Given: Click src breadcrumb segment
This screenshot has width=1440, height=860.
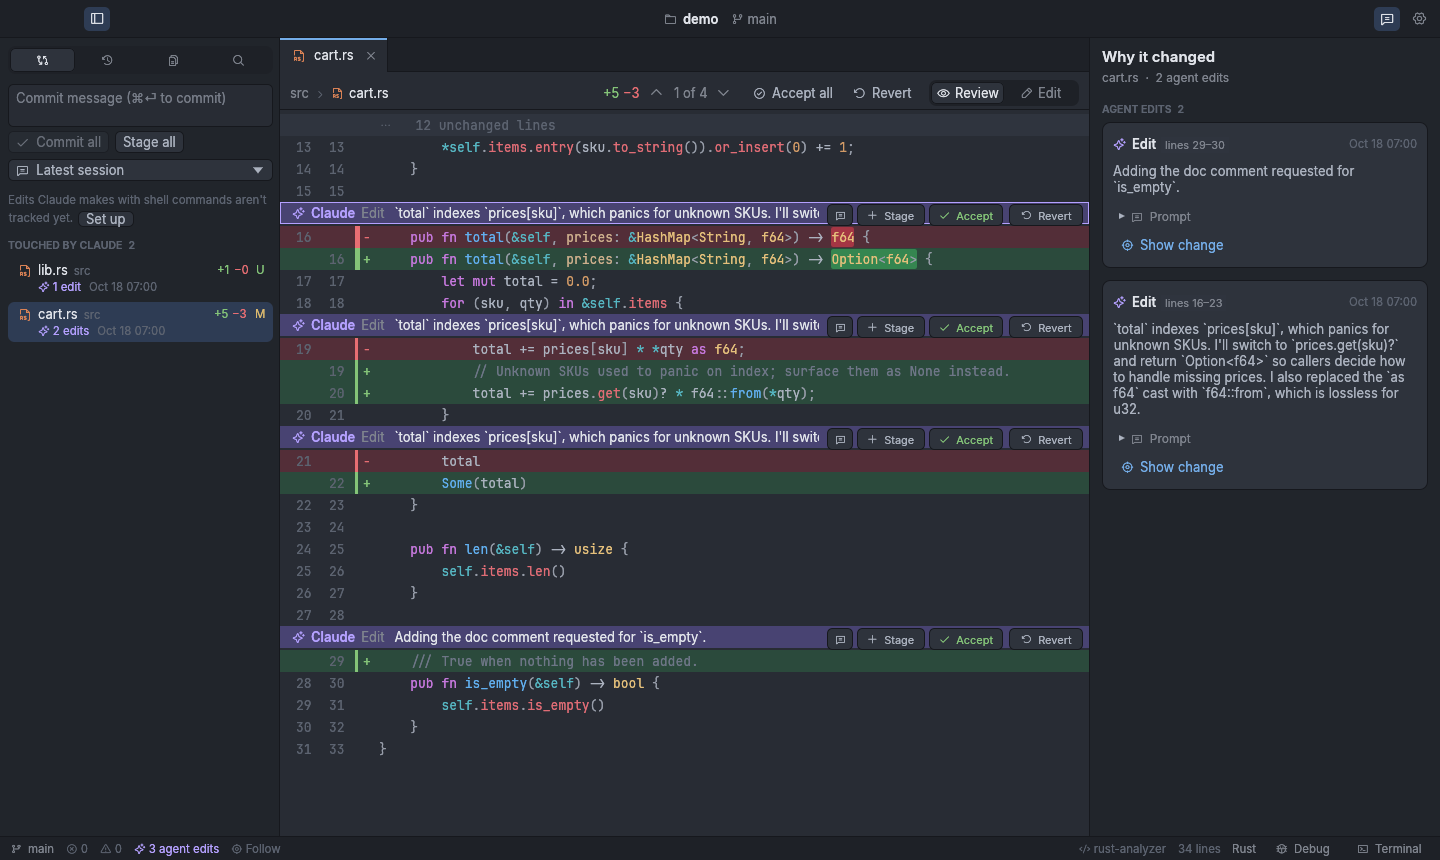Looking at the screenshot, I should 299,93.
